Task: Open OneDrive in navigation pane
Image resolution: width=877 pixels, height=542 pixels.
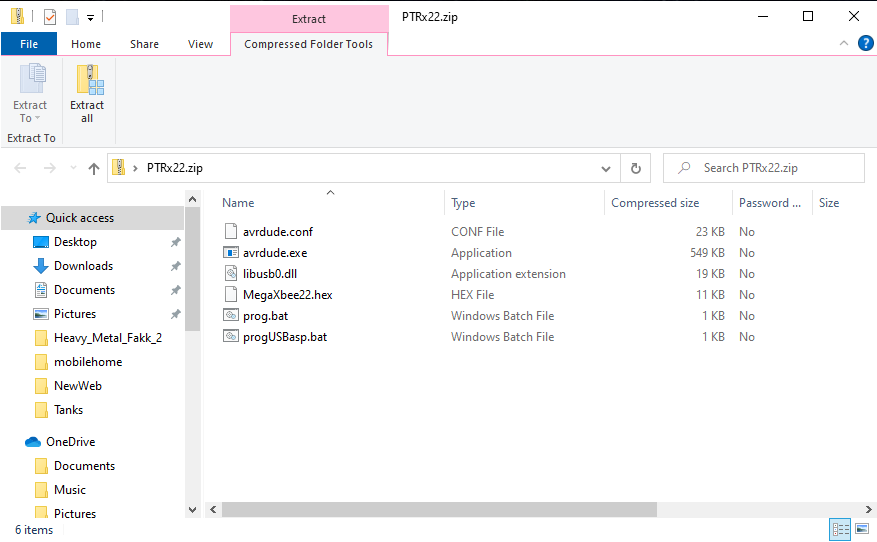Action: click(70, 442)
